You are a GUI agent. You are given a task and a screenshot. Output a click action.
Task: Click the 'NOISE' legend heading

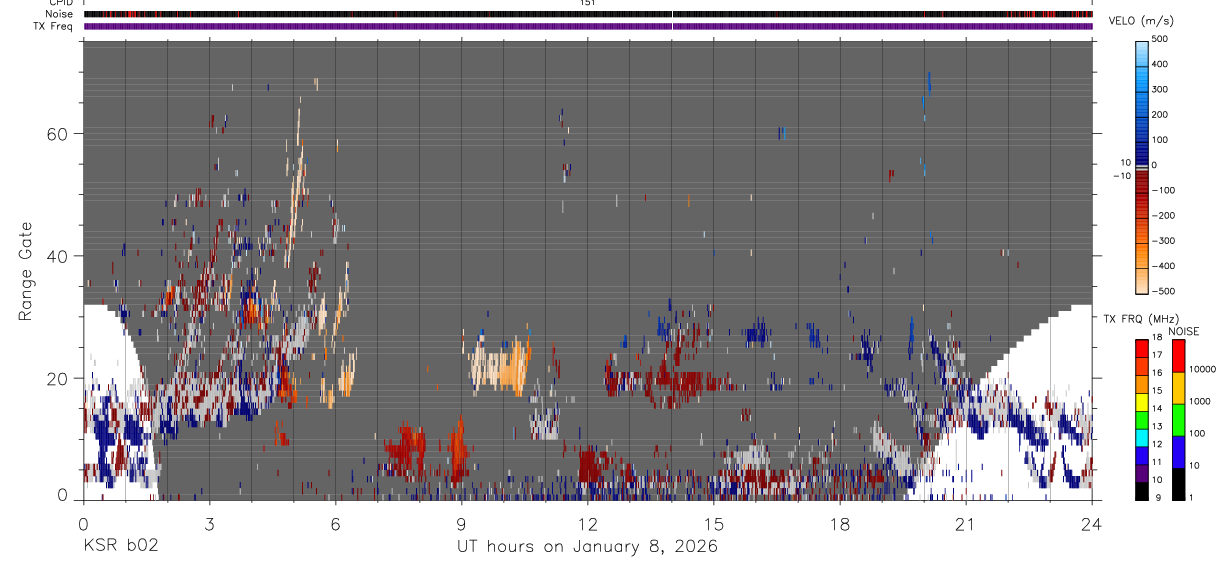[1183, 331]
